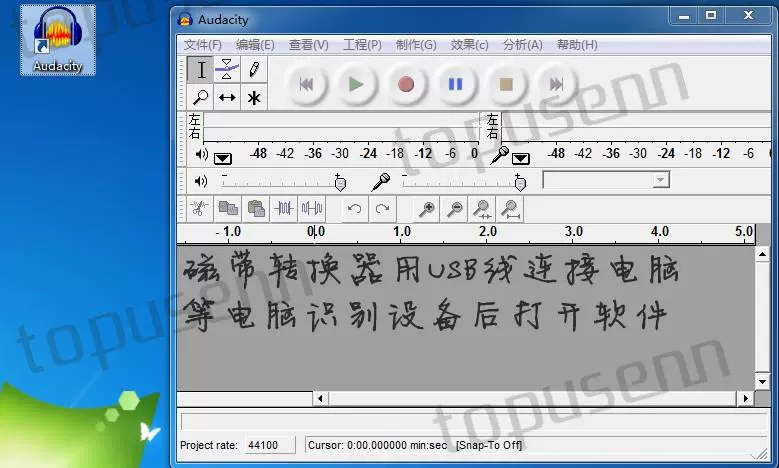Screen dimensions: 779x468
Task: Click the Zoom Out magnifier icon
Action: pos(455,209)
